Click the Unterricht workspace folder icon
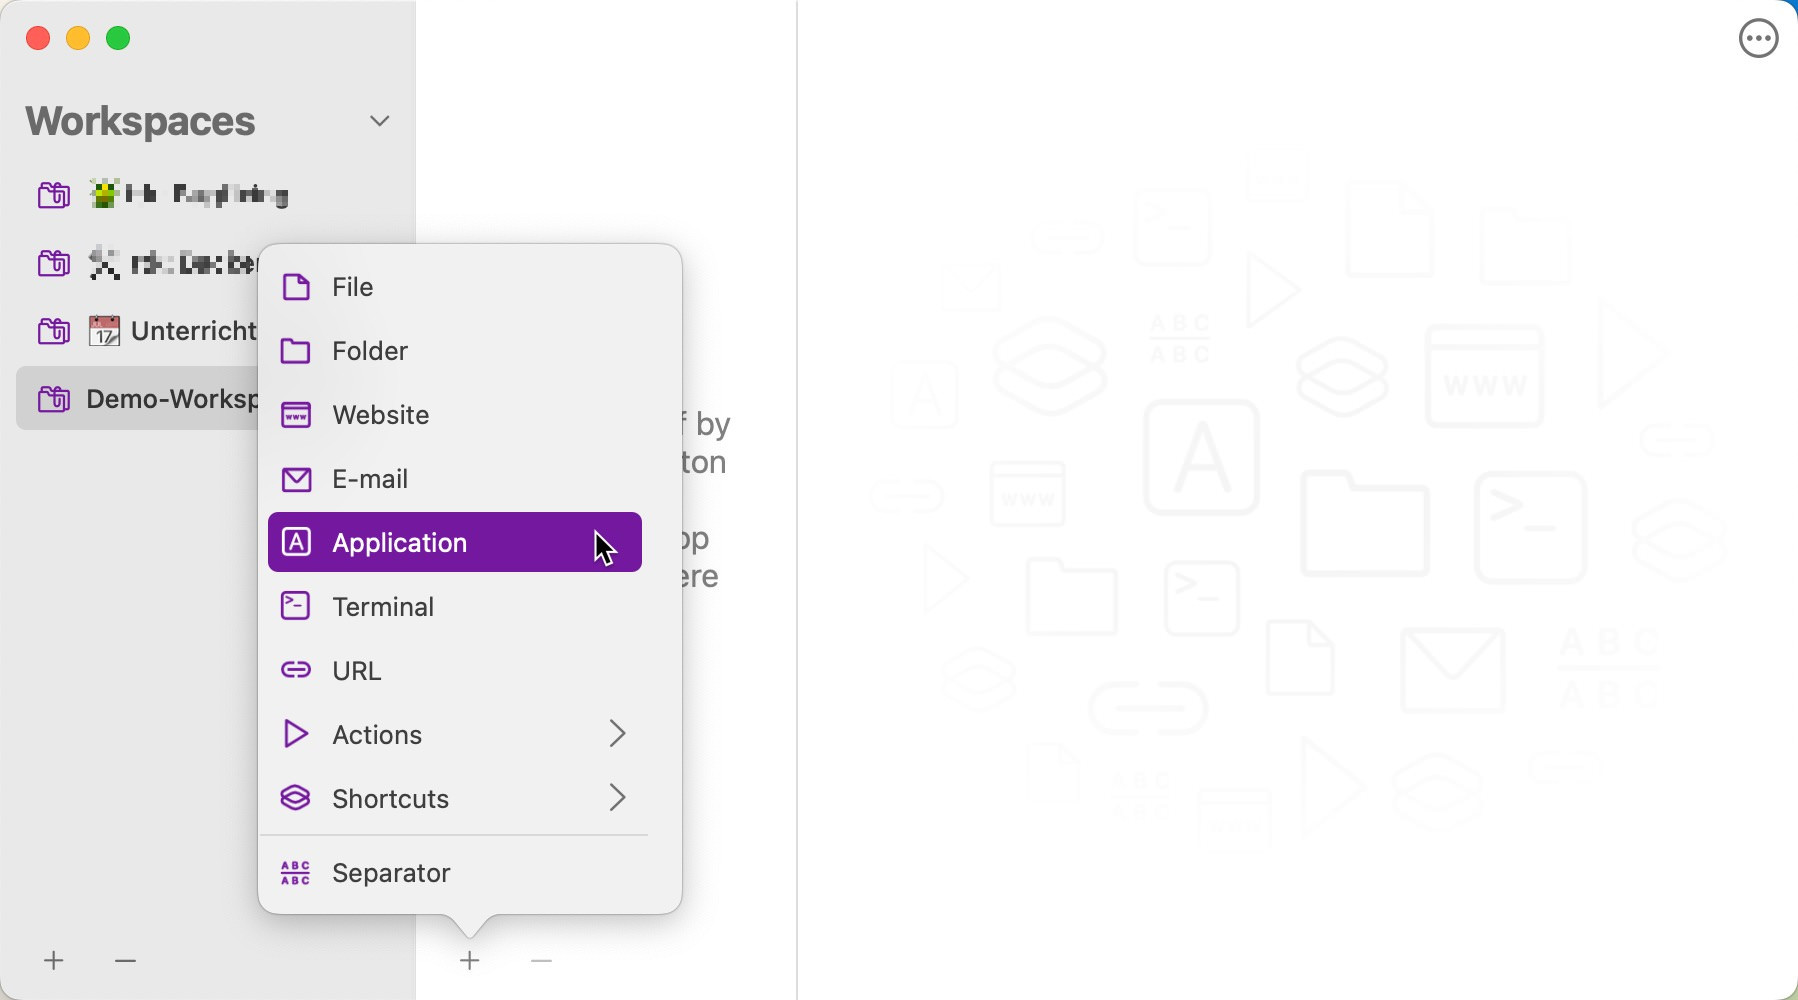The height and width of the screenshot is (1000, 1798). 54,331
